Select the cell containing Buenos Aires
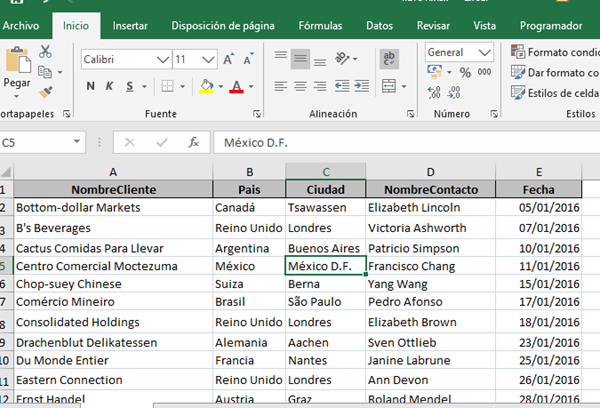The image size is (600, 408). [324, 247]
